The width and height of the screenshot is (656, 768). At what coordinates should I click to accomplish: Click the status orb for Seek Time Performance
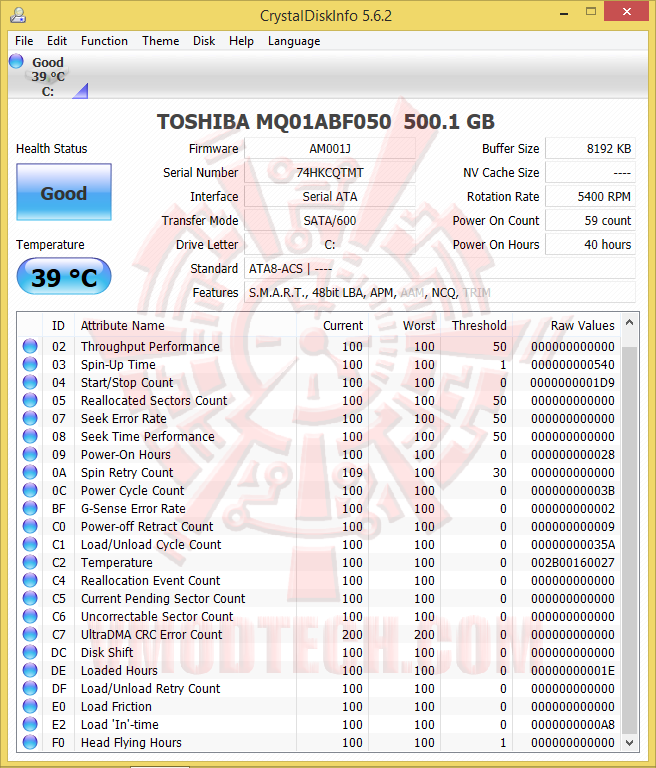[x=30, y=436]
